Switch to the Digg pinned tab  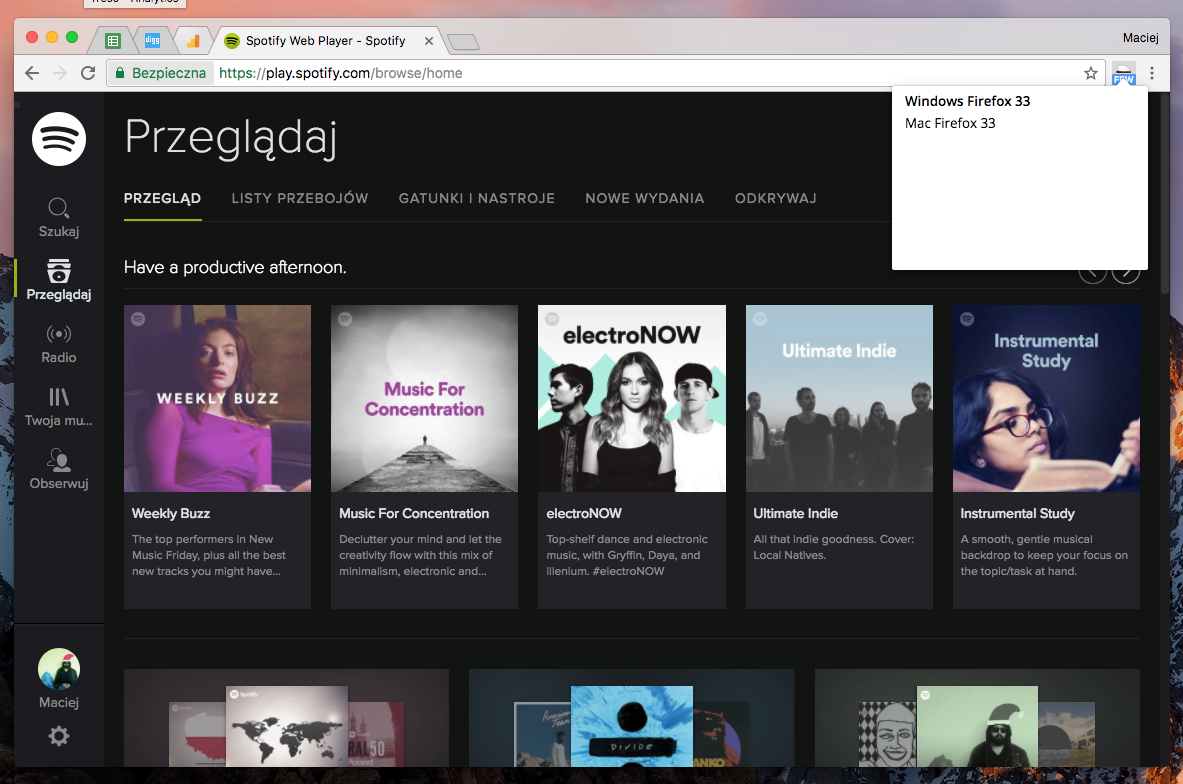pos(152,41)
